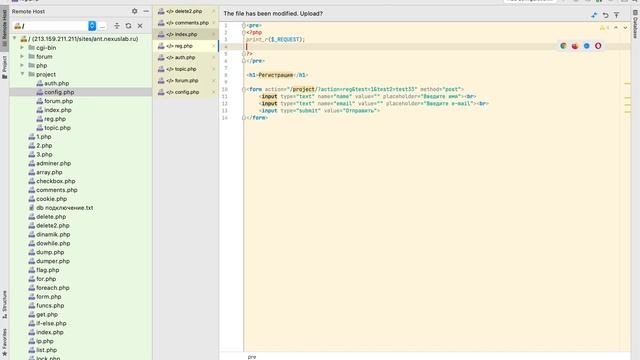Open page in Safari browser

pos(587,46)
